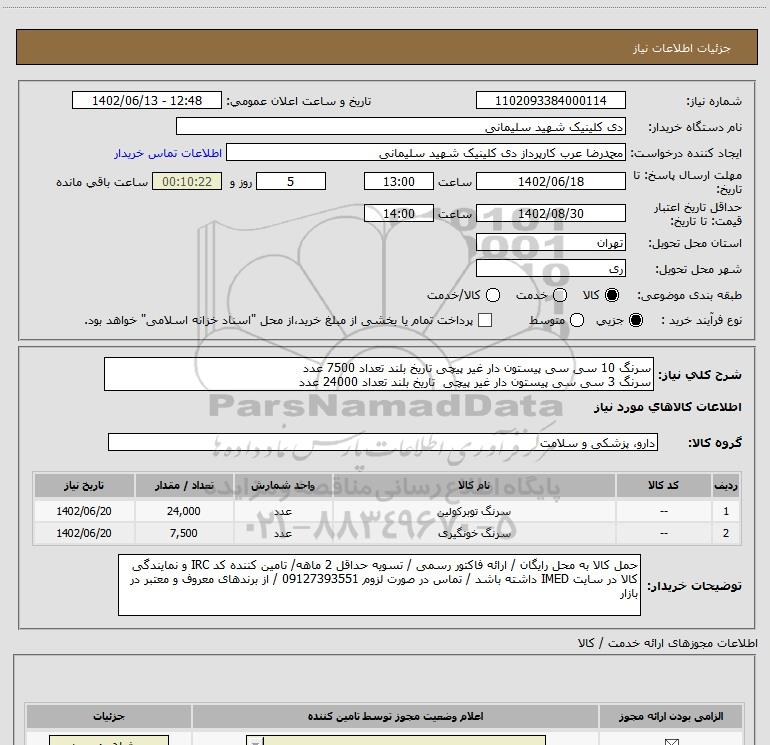
Task: Select the کالا/خدمت radio button
Action: click(493, 295)
